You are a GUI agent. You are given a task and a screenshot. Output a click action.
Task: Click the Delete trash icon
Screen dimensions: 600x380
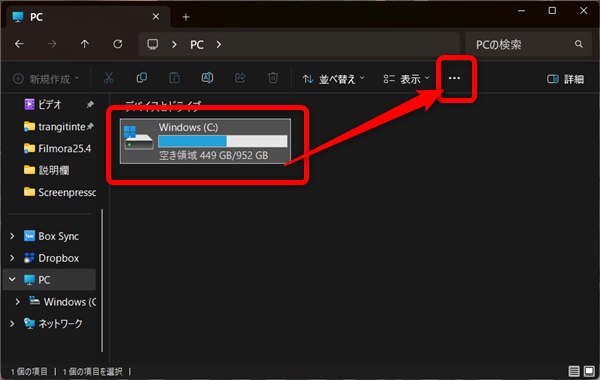click(273, 78)
